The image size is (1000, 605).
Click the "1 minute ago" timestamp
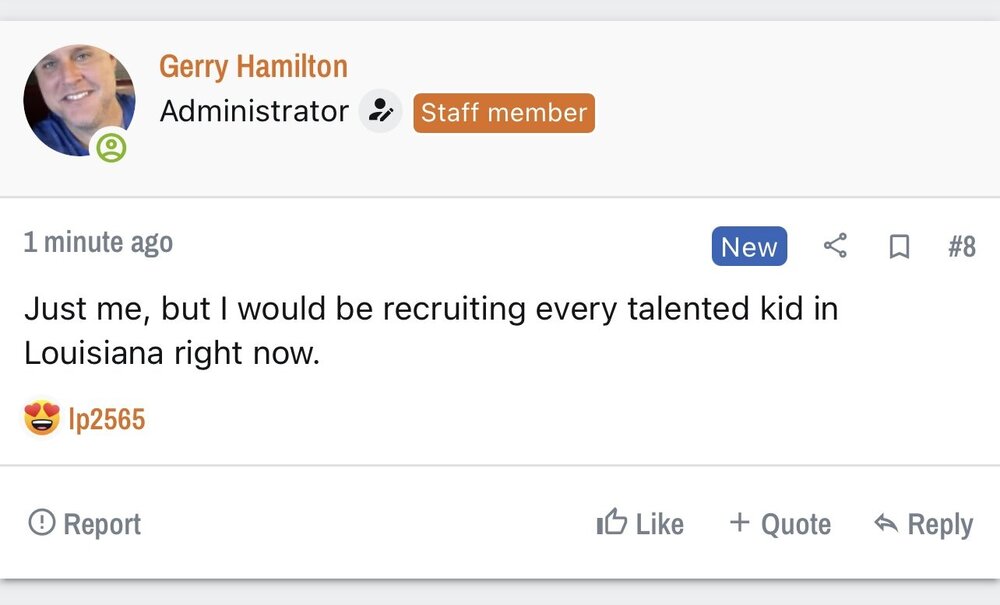(98, 242)
